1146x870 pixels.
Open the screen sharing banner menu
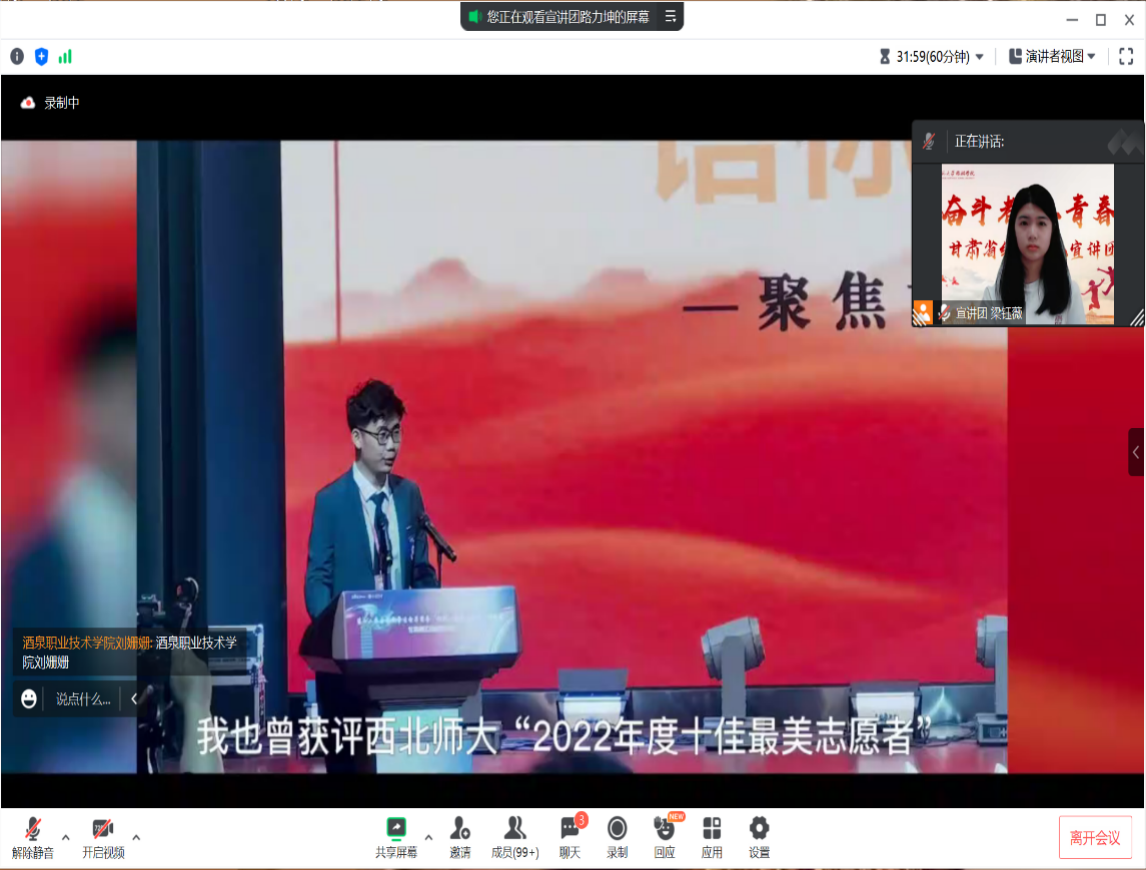point(671,16)
